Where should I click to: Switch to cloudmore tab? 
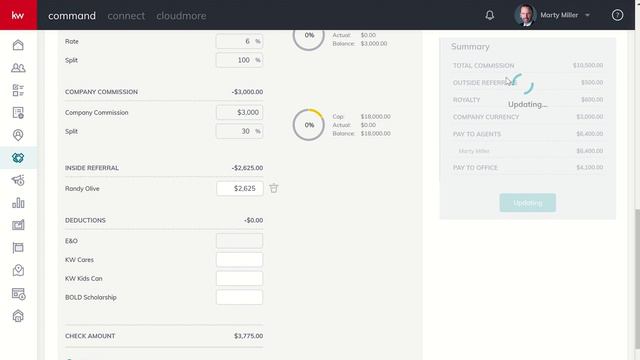point(181,16)
